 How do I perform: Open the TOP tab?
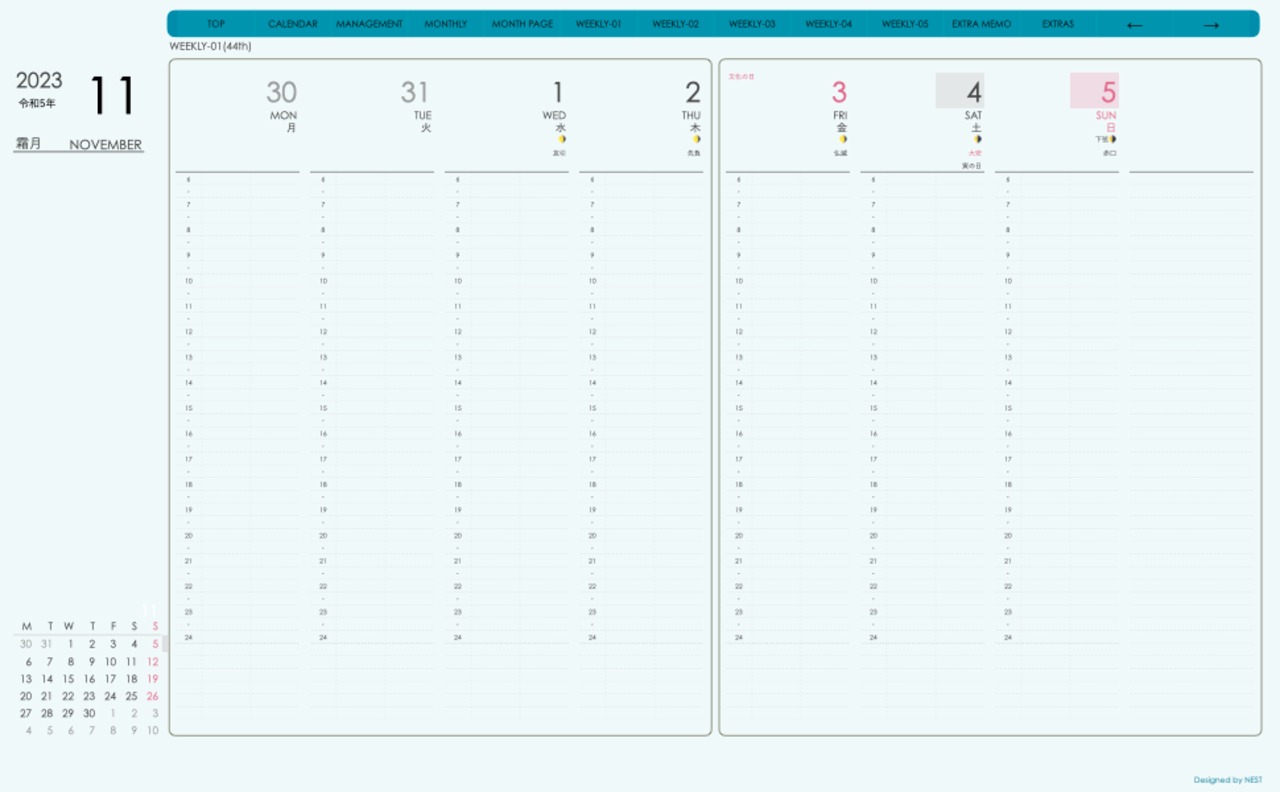pos(216,24)
